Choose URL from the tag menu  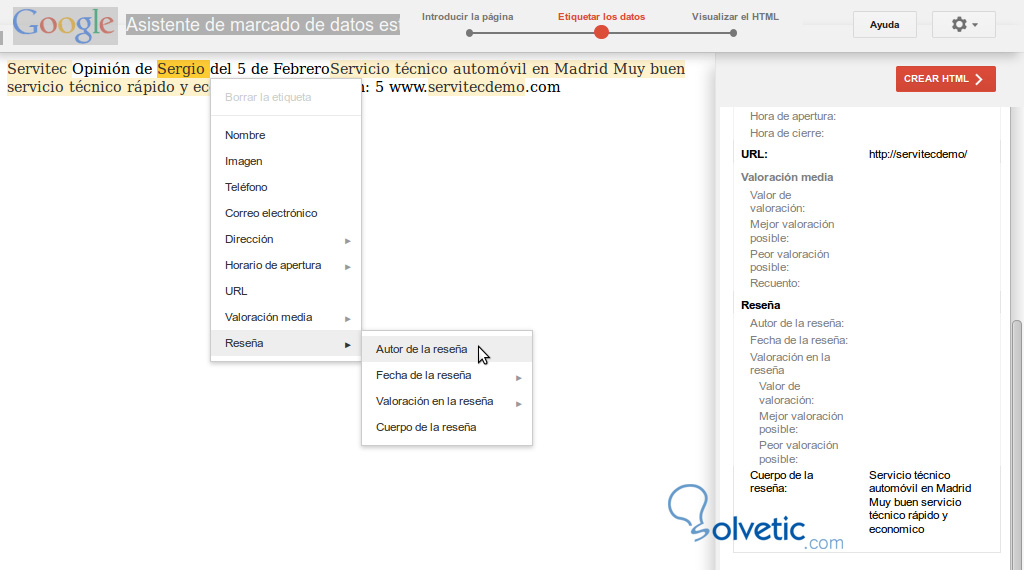click(285, 291)
